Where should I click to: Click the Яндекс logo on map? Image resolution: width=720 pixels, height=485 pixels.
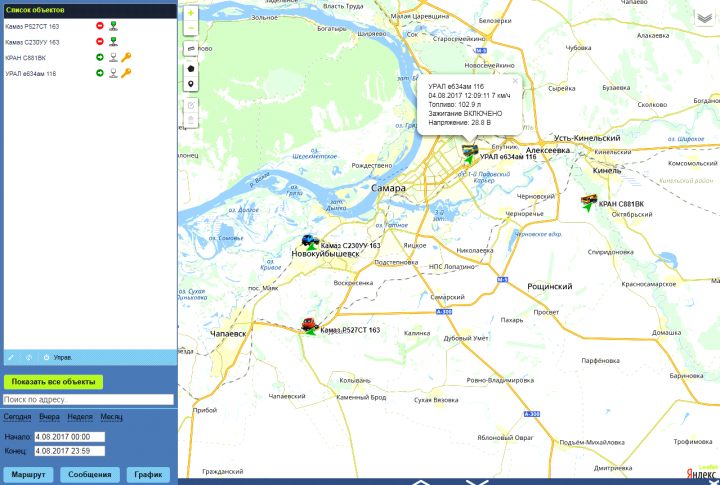pyautogui.click(x=701, y=474)
